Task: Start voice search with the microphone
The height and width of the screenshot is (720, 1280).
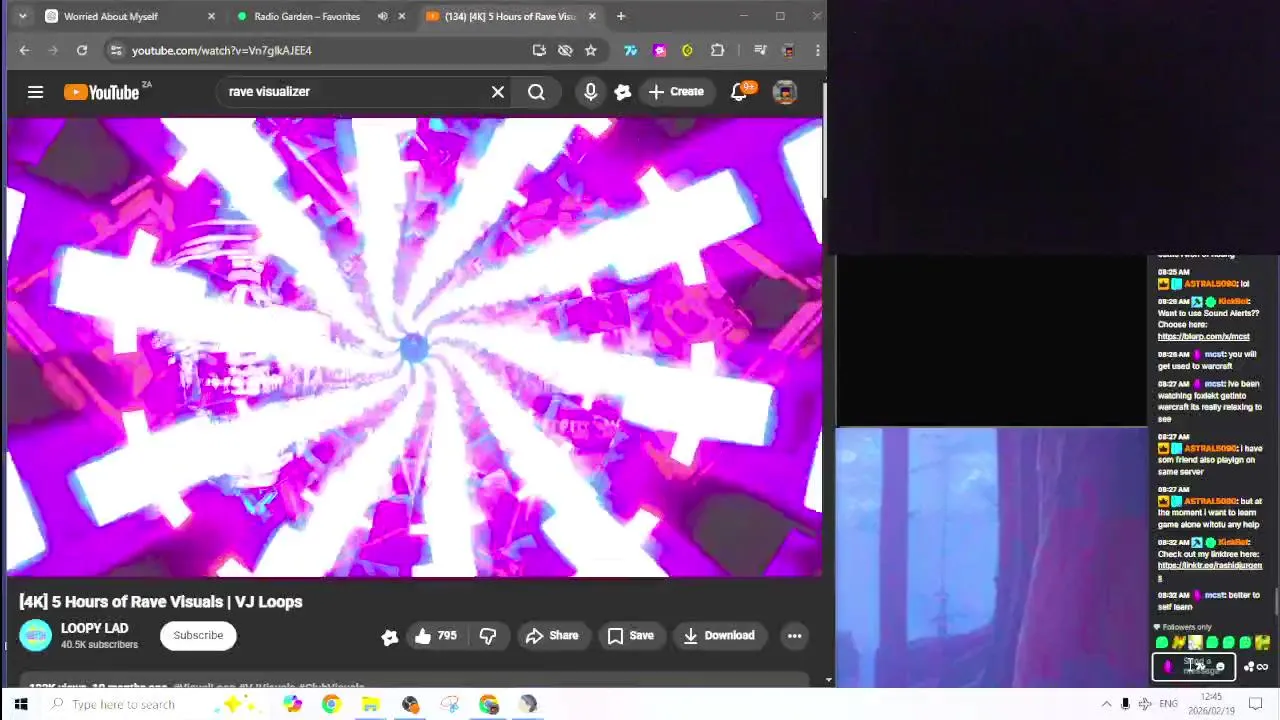Action: (x=590, y=92)
